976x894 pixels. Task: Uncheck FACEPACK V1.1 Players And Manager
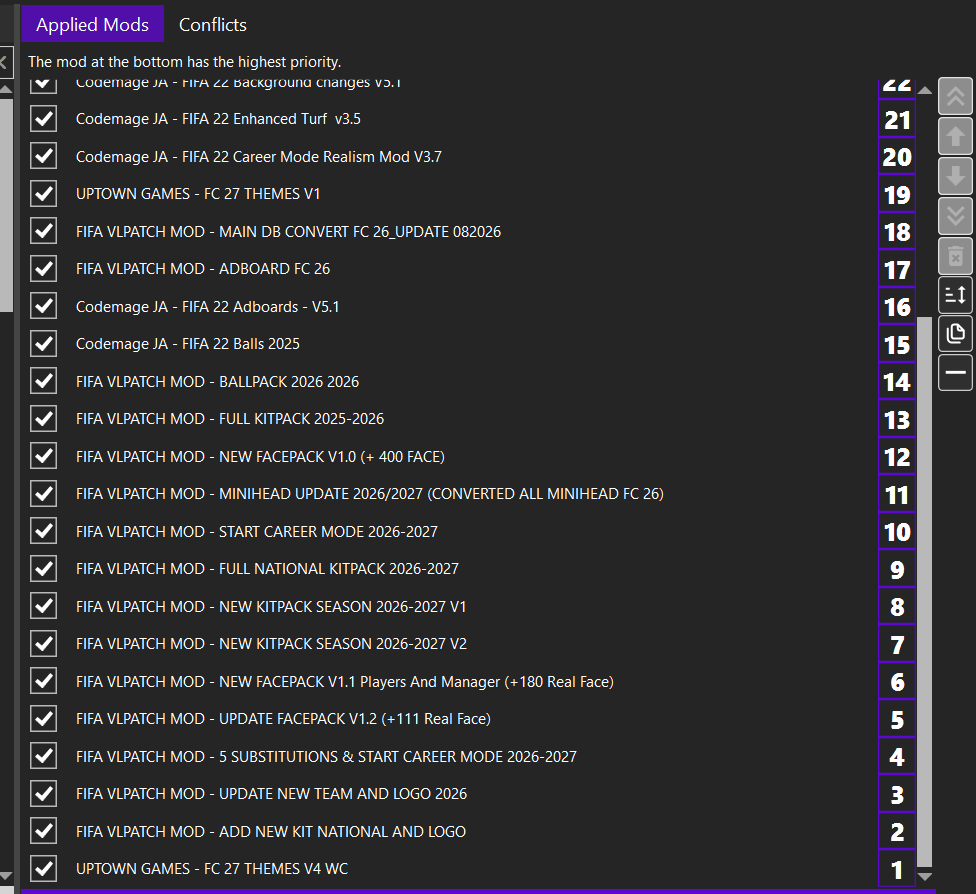[x=44, y=681]
